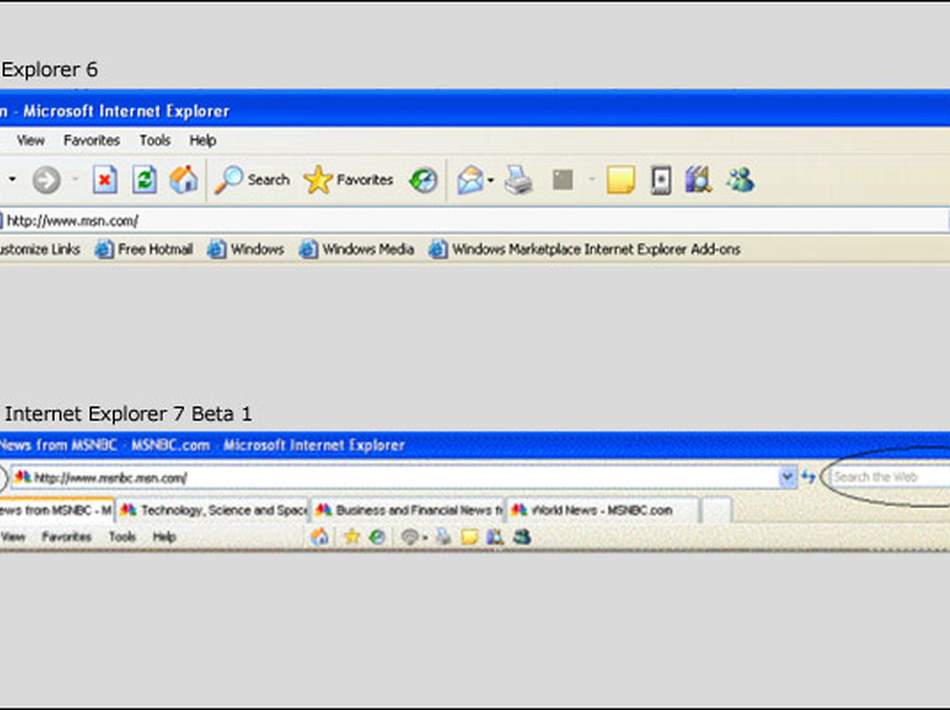This screenshot has height=710, width=950.
Task: Click the IE7 feeds icon
Action: (410, 537)
